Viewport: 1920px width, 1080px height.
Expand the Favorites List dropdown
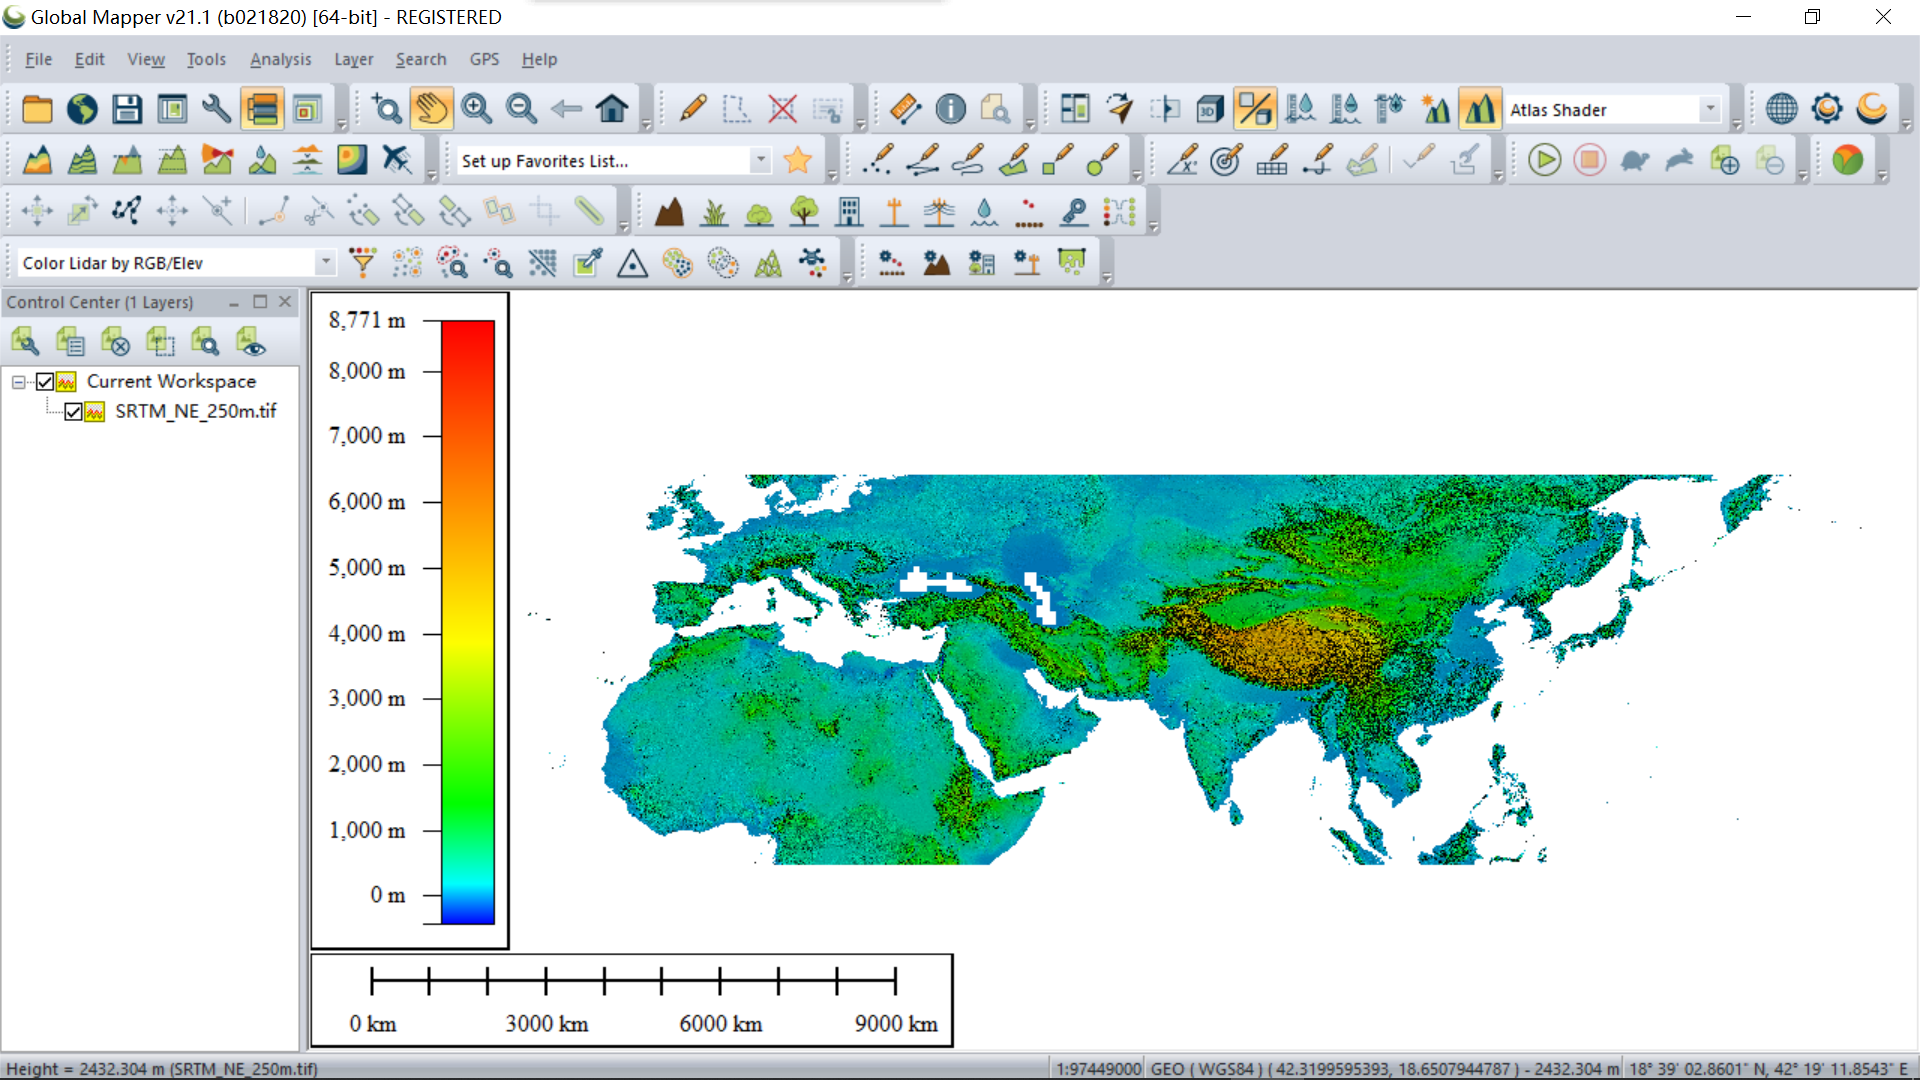coord(761,160)
